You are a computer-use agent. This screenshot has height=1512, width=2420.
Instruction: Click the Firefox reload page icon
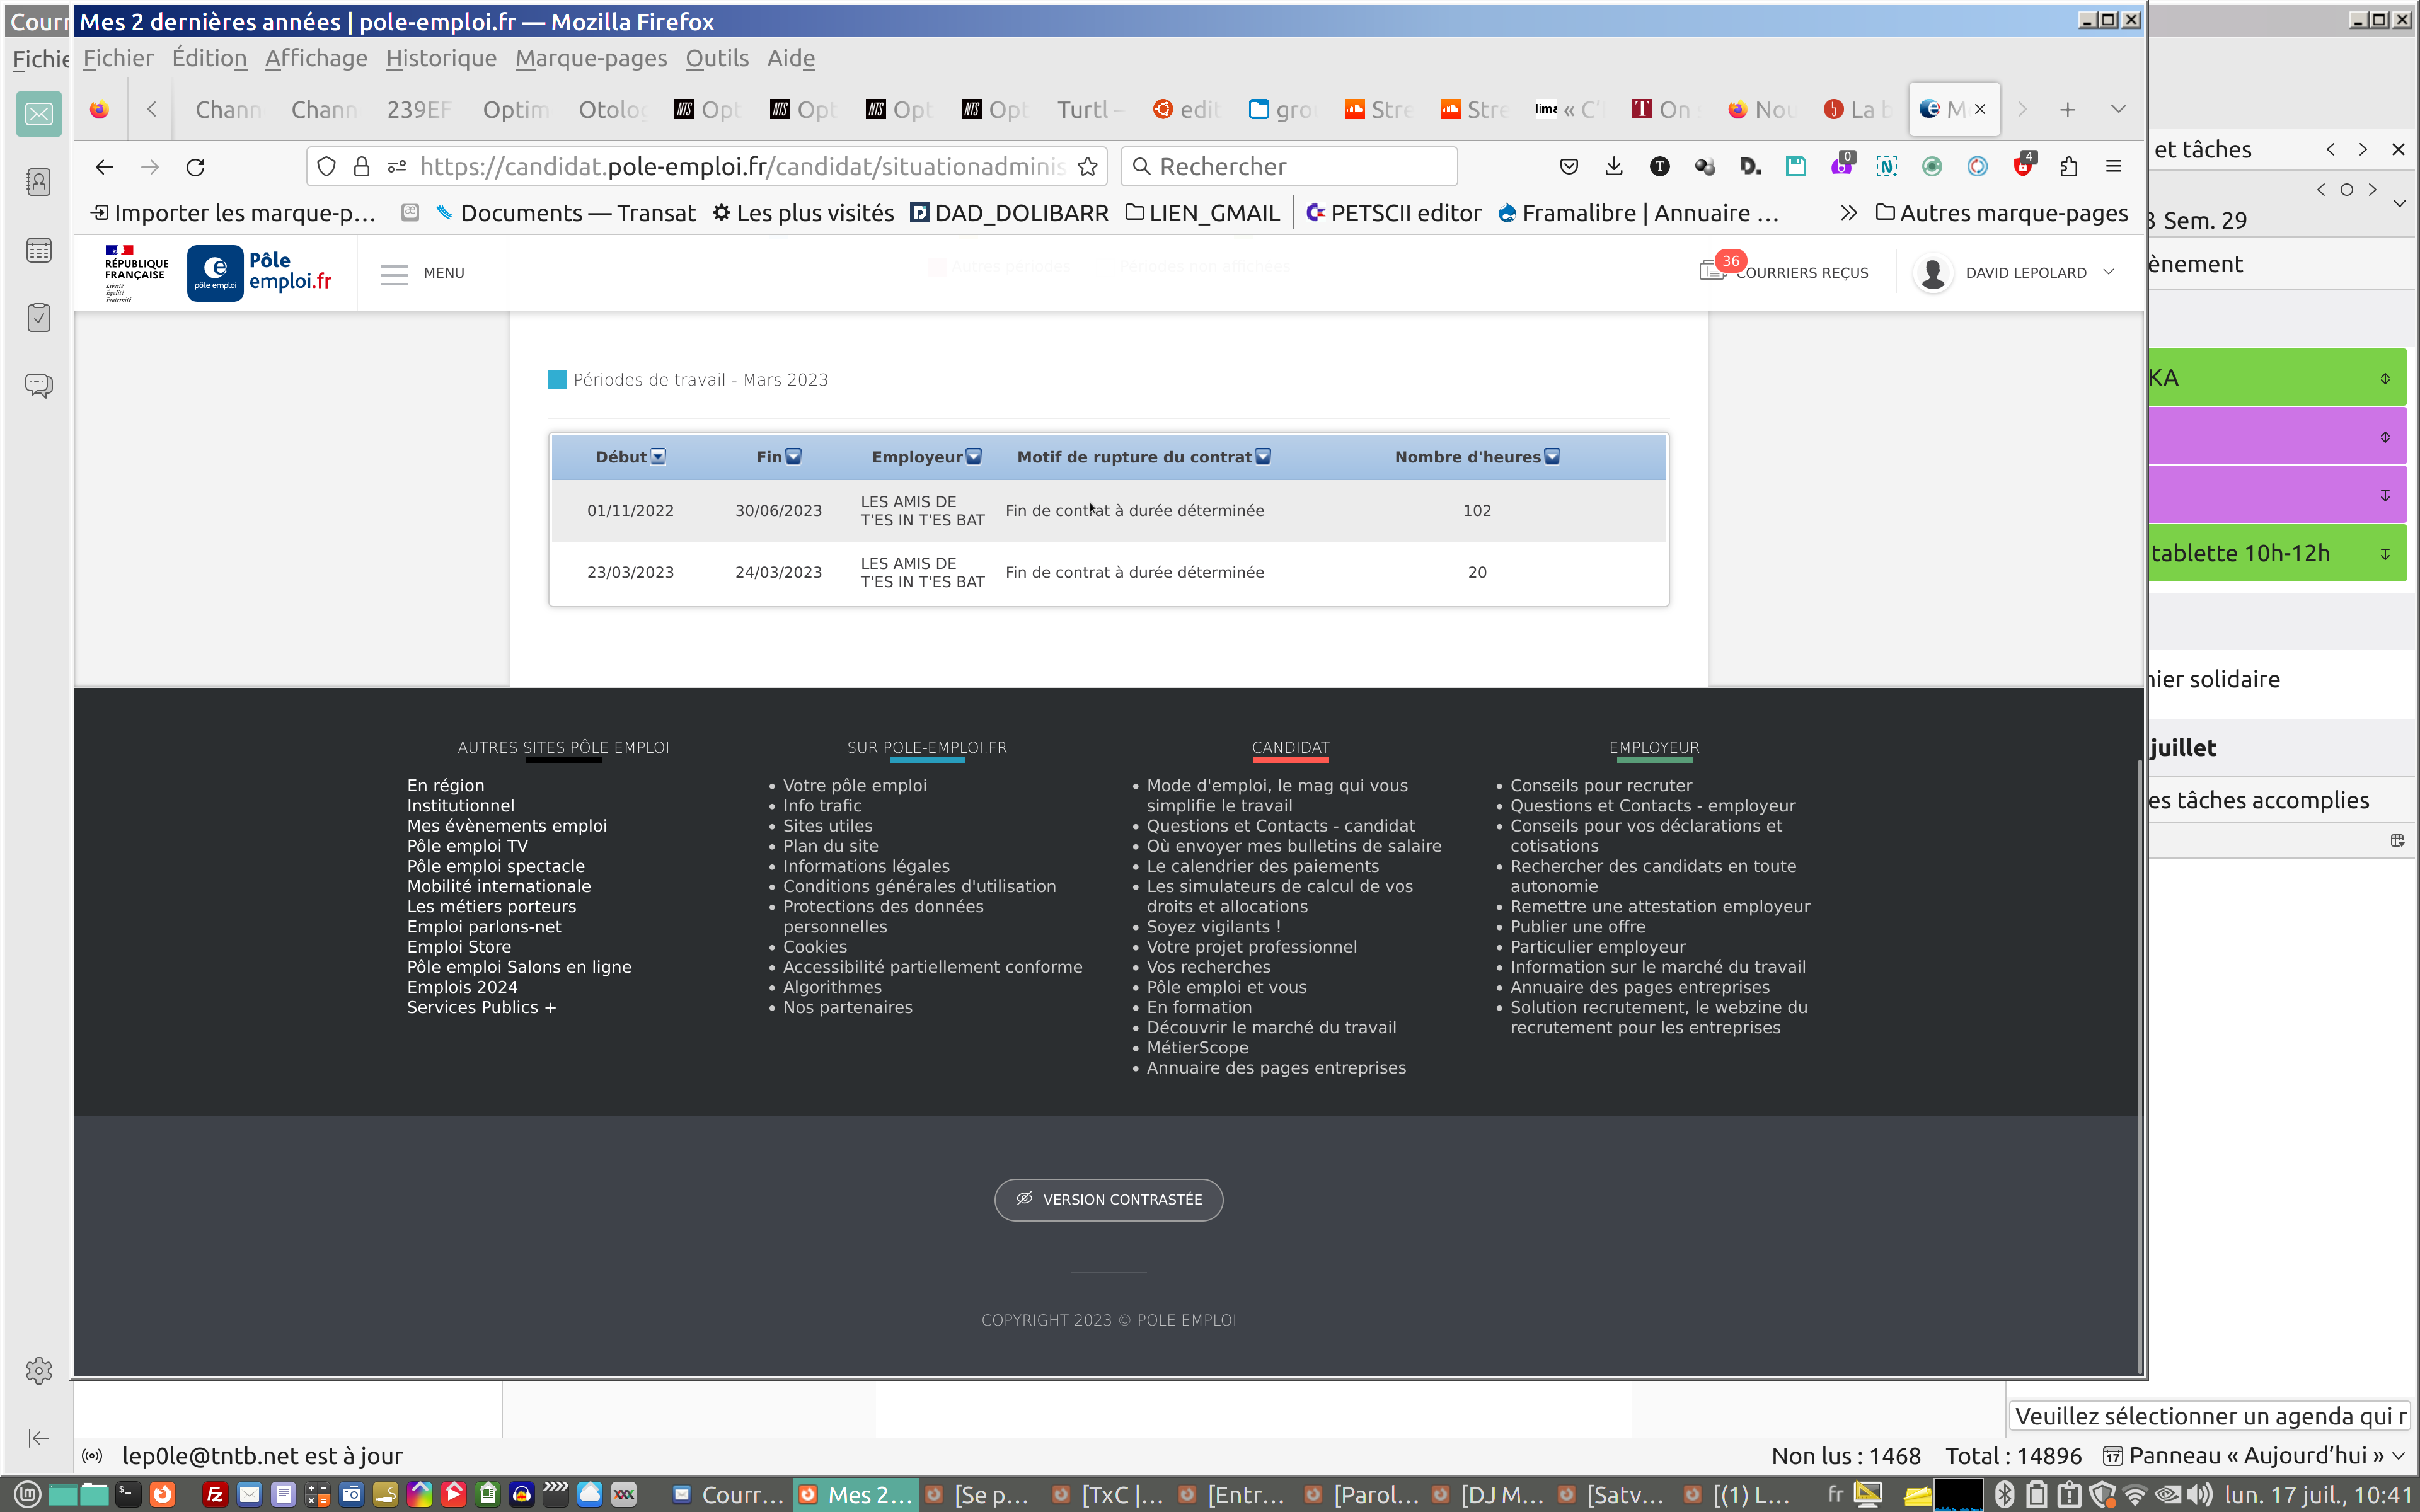click(196, 167)
